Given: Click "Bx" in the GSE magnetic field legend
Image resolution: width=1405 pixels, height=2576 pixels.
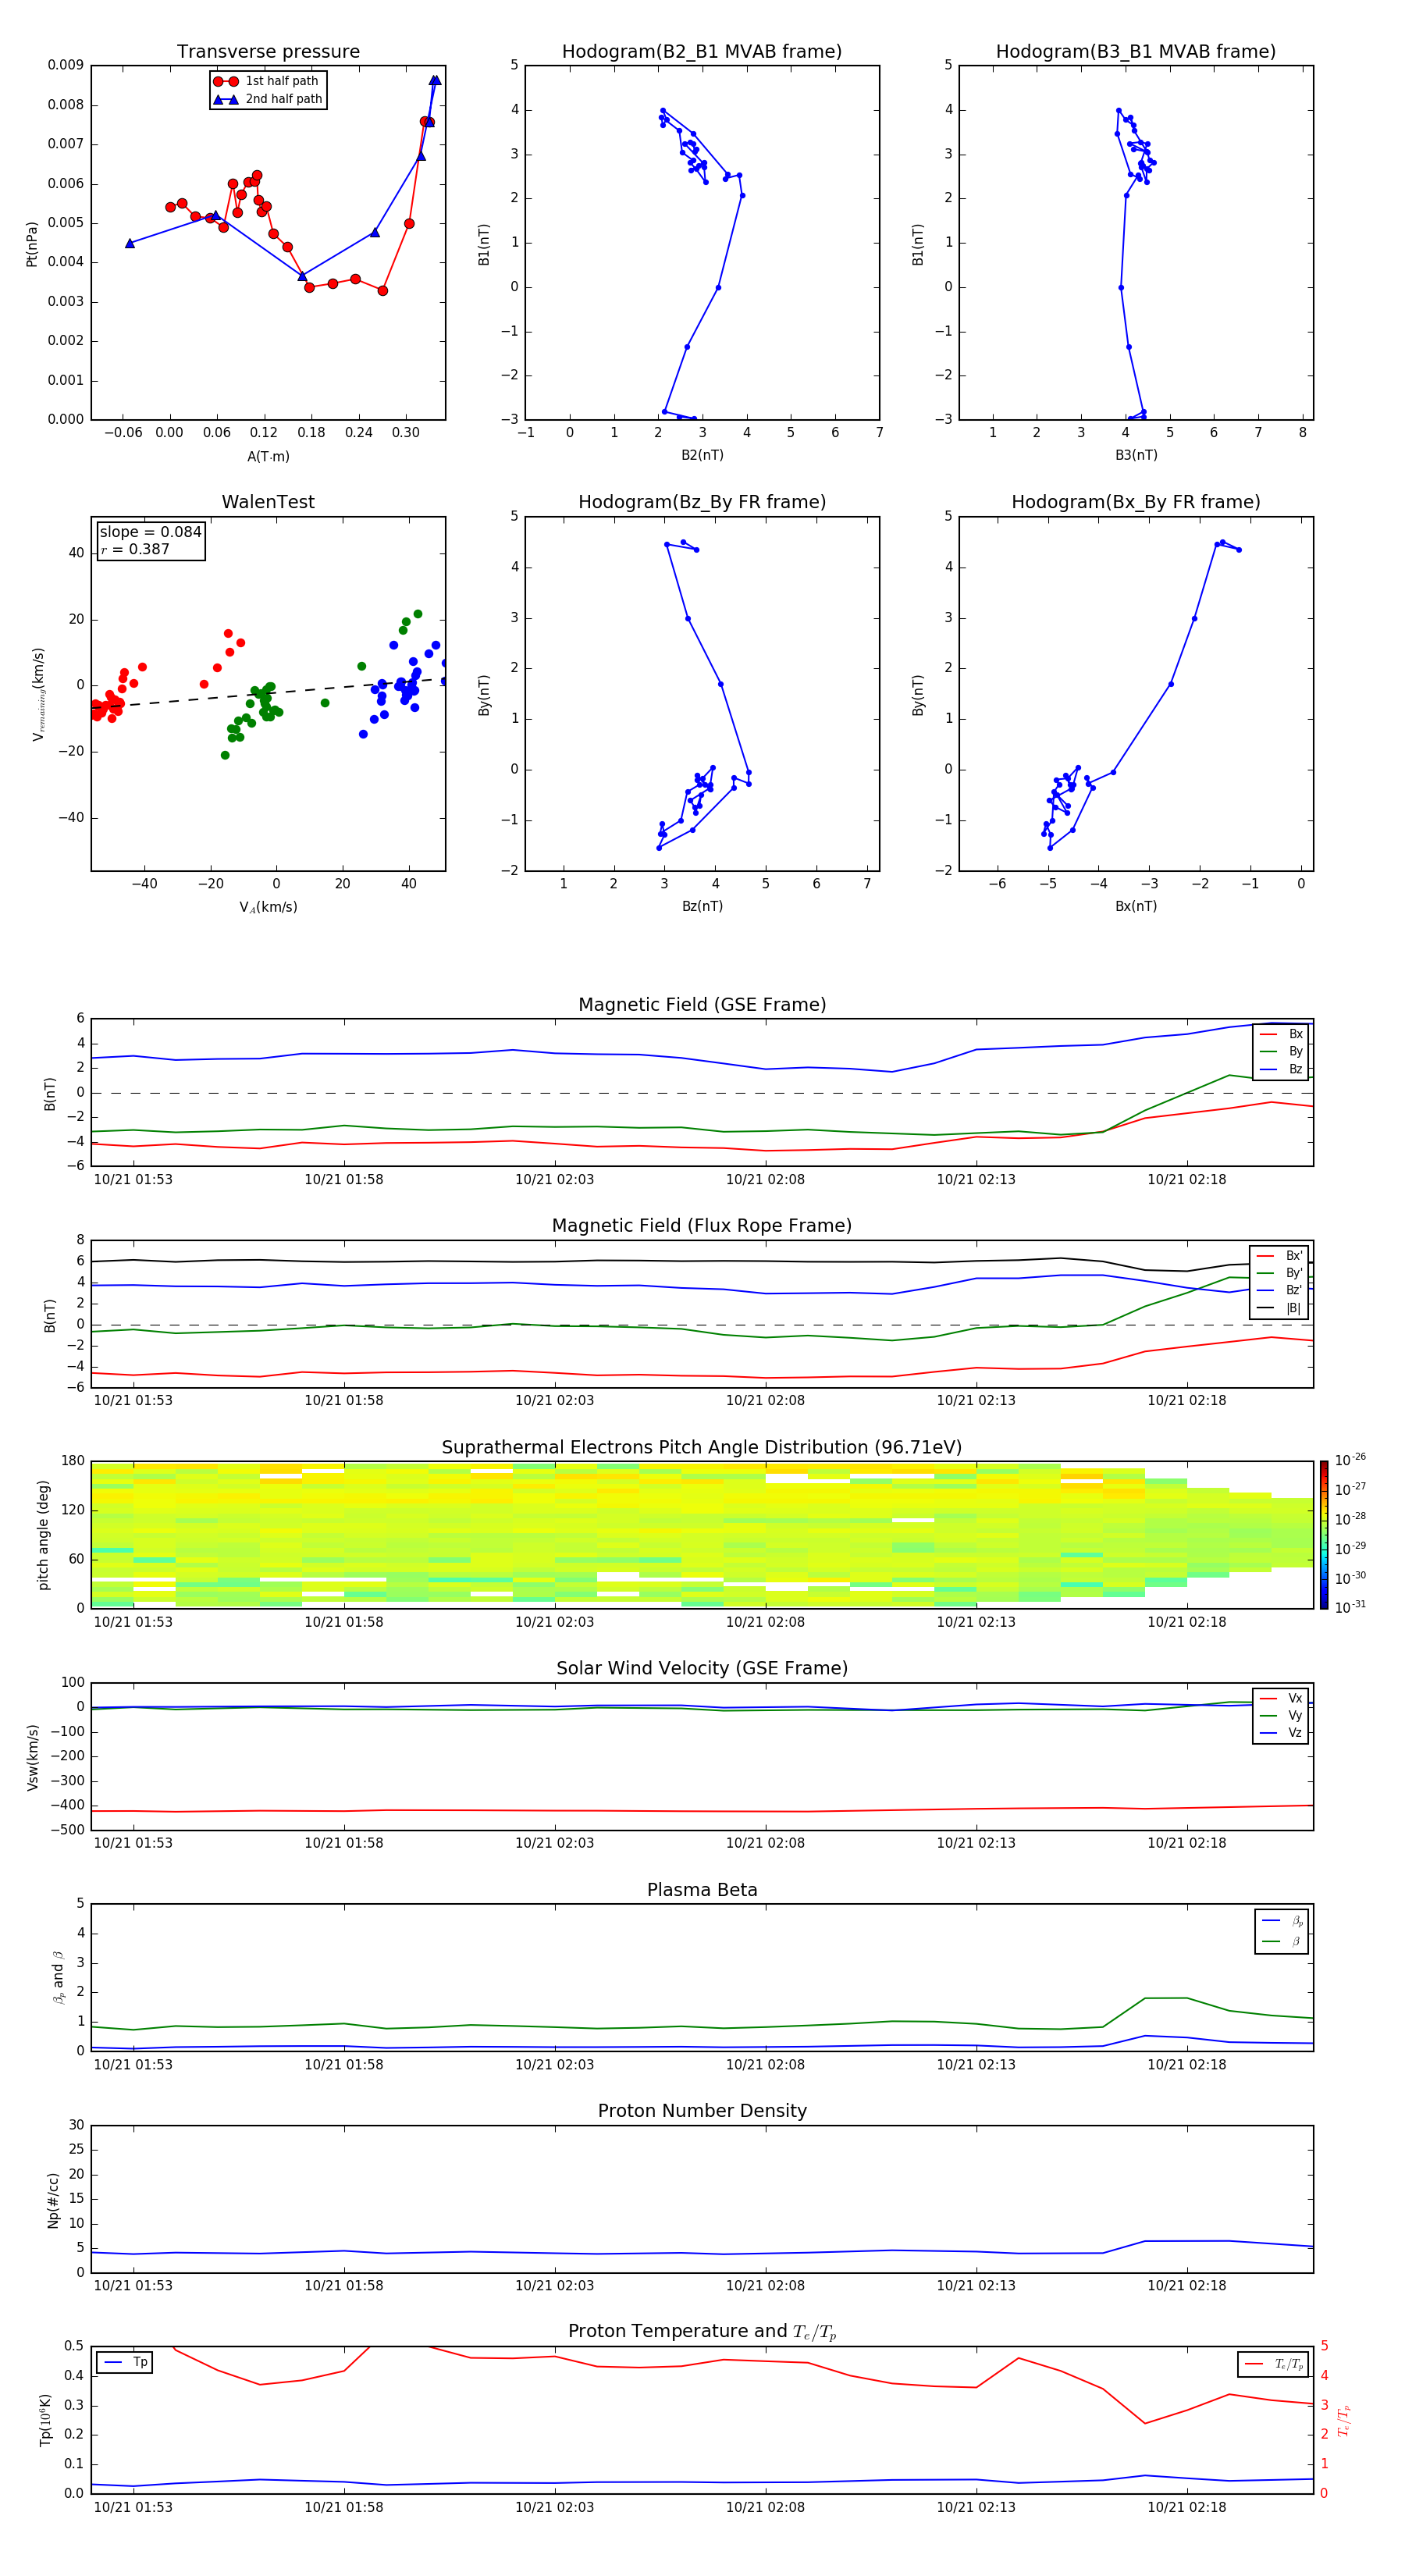Looking at the screenshot, I should click(1296, 1034).
